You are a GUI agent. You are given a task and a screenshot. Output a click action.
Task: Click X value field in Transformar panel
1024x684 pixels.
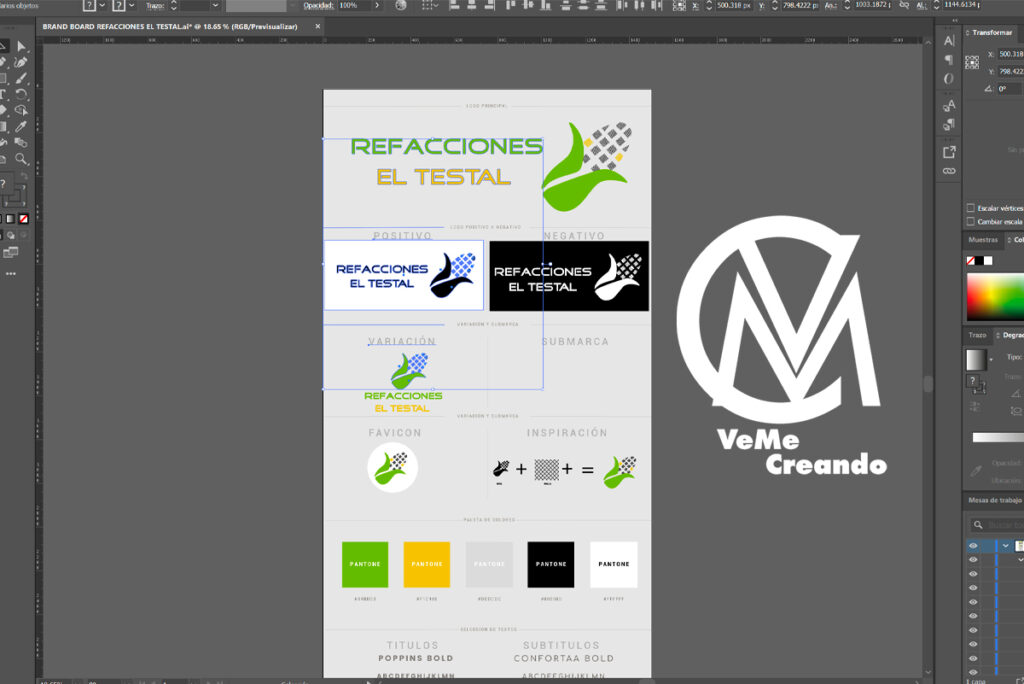pos(1011,54)
